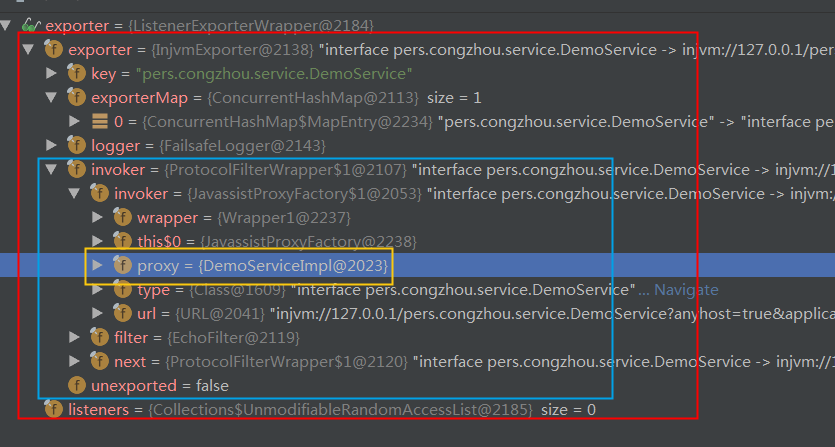Collapse the ProtocolFilterWrapper invoker node
The image size is (835, 447).
click(x=52, y=169)
